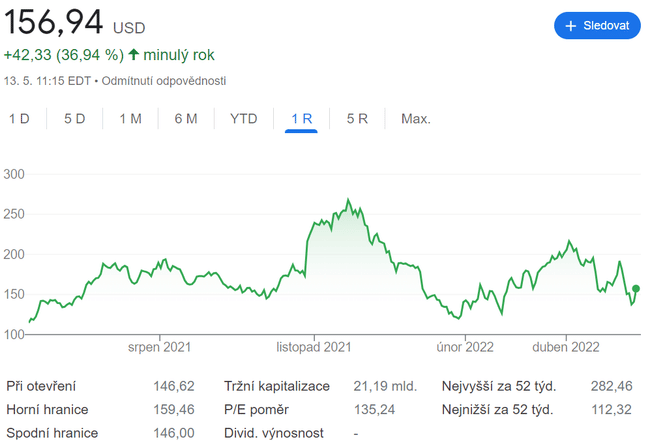
Task: Open the 6 M chart range
Action: click(x=186, y=119)
